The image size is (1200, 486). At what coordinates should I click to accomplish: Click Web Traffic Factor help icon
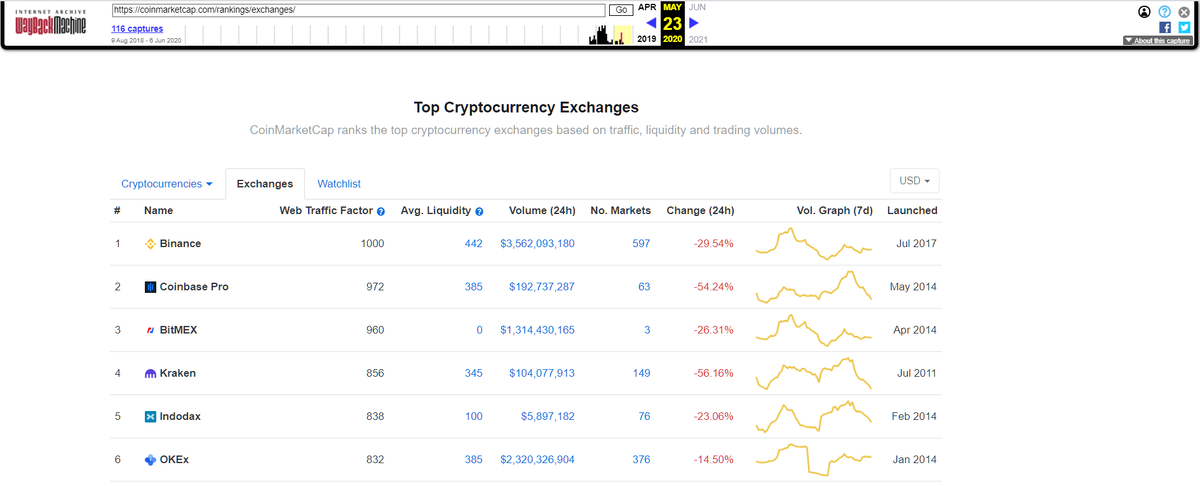pyautogui.click(x=381, y=212)
